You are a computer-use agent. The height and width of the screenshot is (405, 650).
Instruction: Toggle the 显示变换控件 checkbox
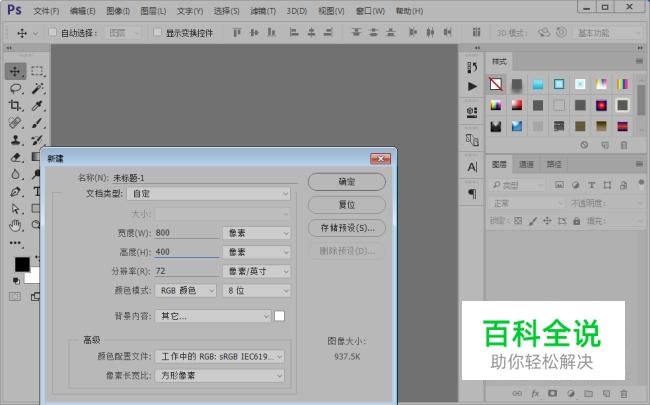[157, 32]
